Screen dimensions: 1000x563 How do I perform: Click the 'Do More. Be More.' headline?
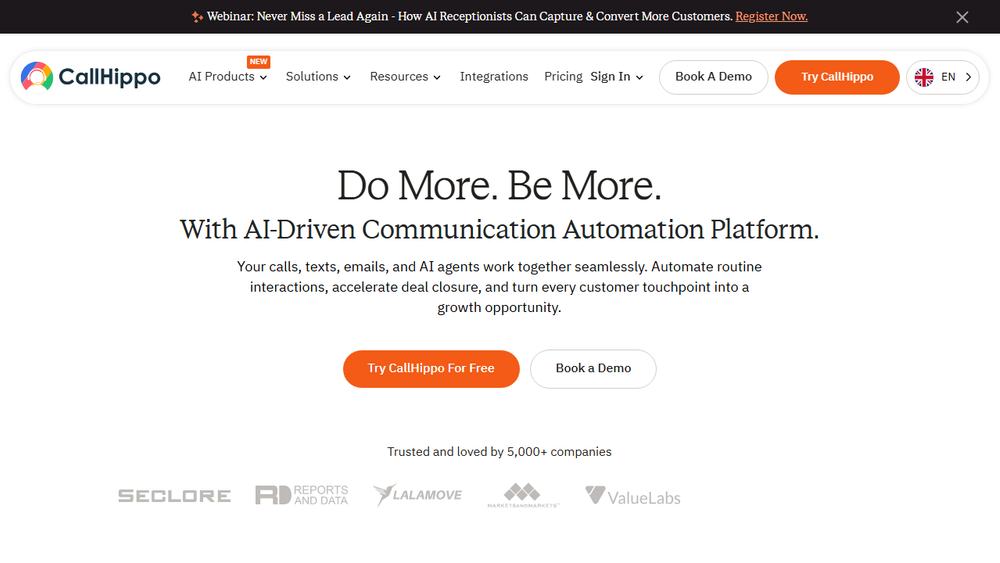click(499, 186)
